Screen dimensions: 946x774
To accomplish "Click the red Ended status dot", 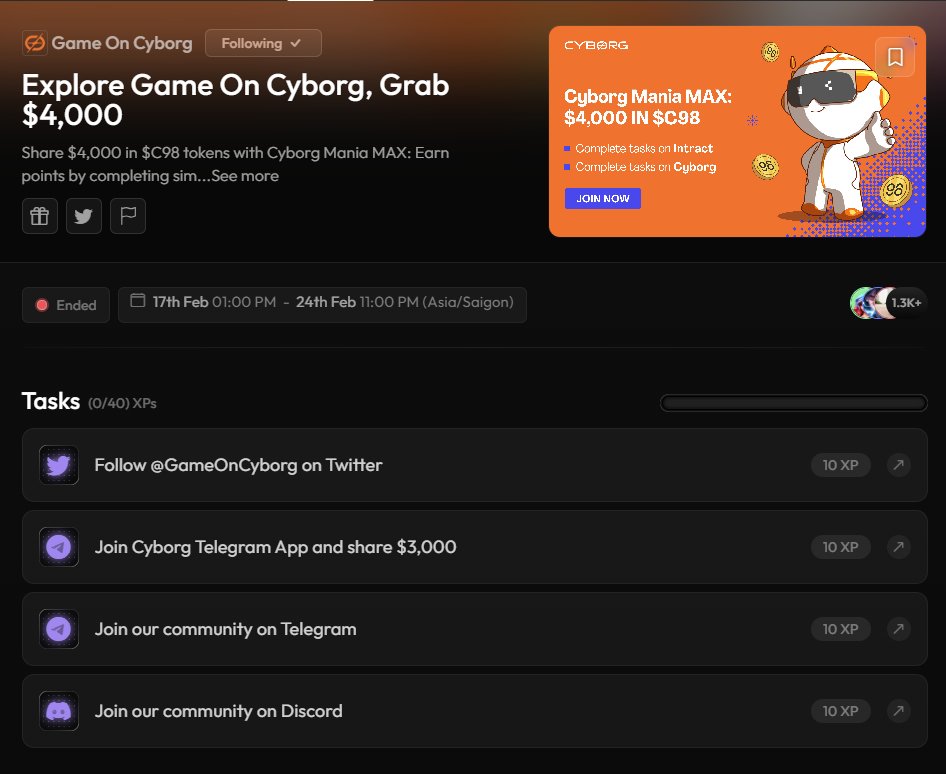I will coord(42,305).
